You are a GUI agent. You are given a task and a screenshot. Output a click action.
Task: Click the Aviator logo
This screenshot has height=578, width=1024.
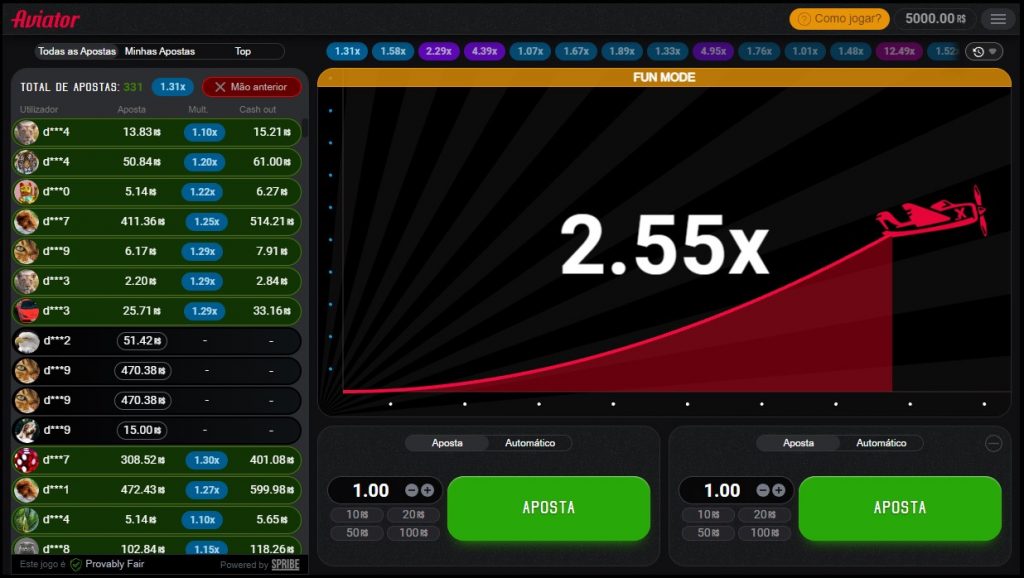(x=46, y=19)
